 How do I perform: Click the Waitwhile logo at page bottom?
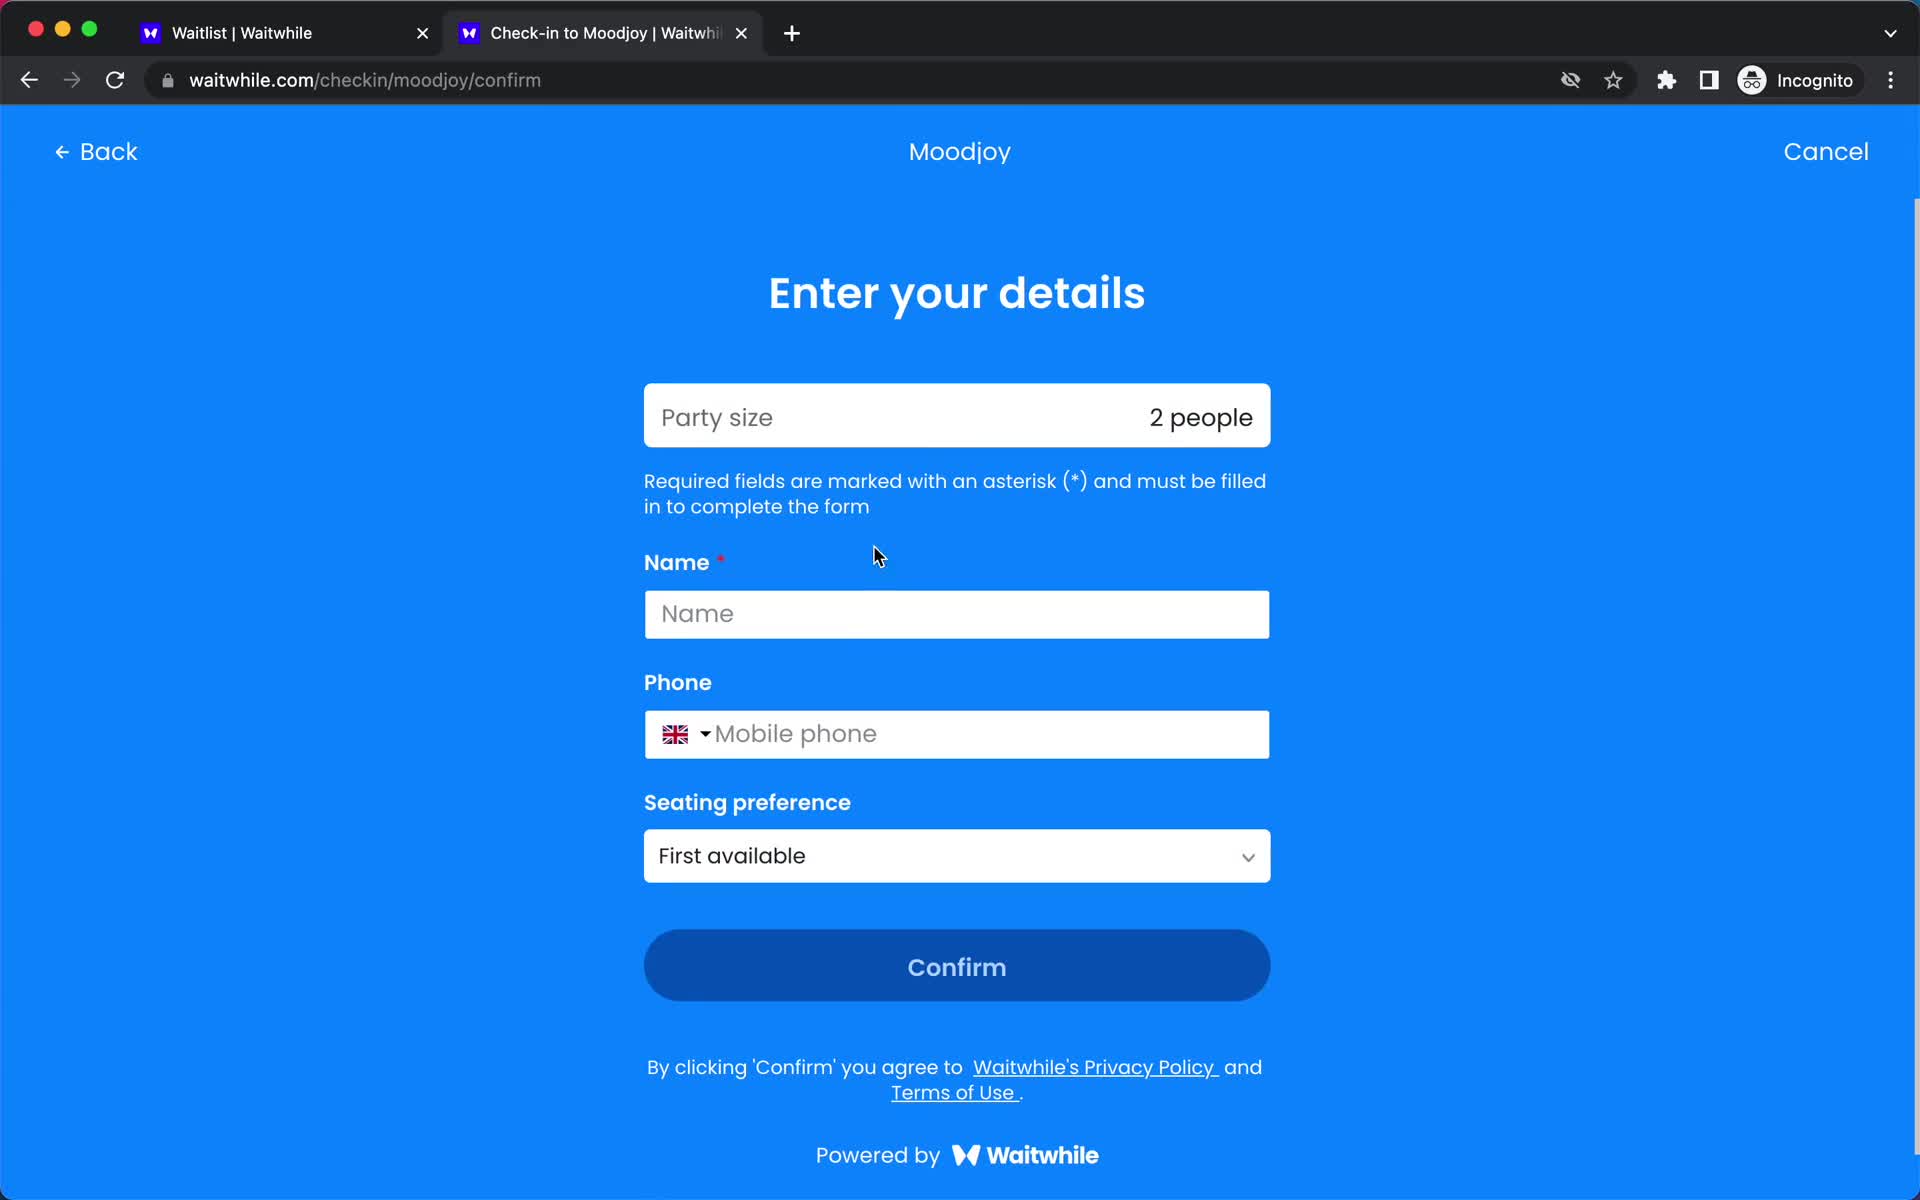(1024, 1154)
